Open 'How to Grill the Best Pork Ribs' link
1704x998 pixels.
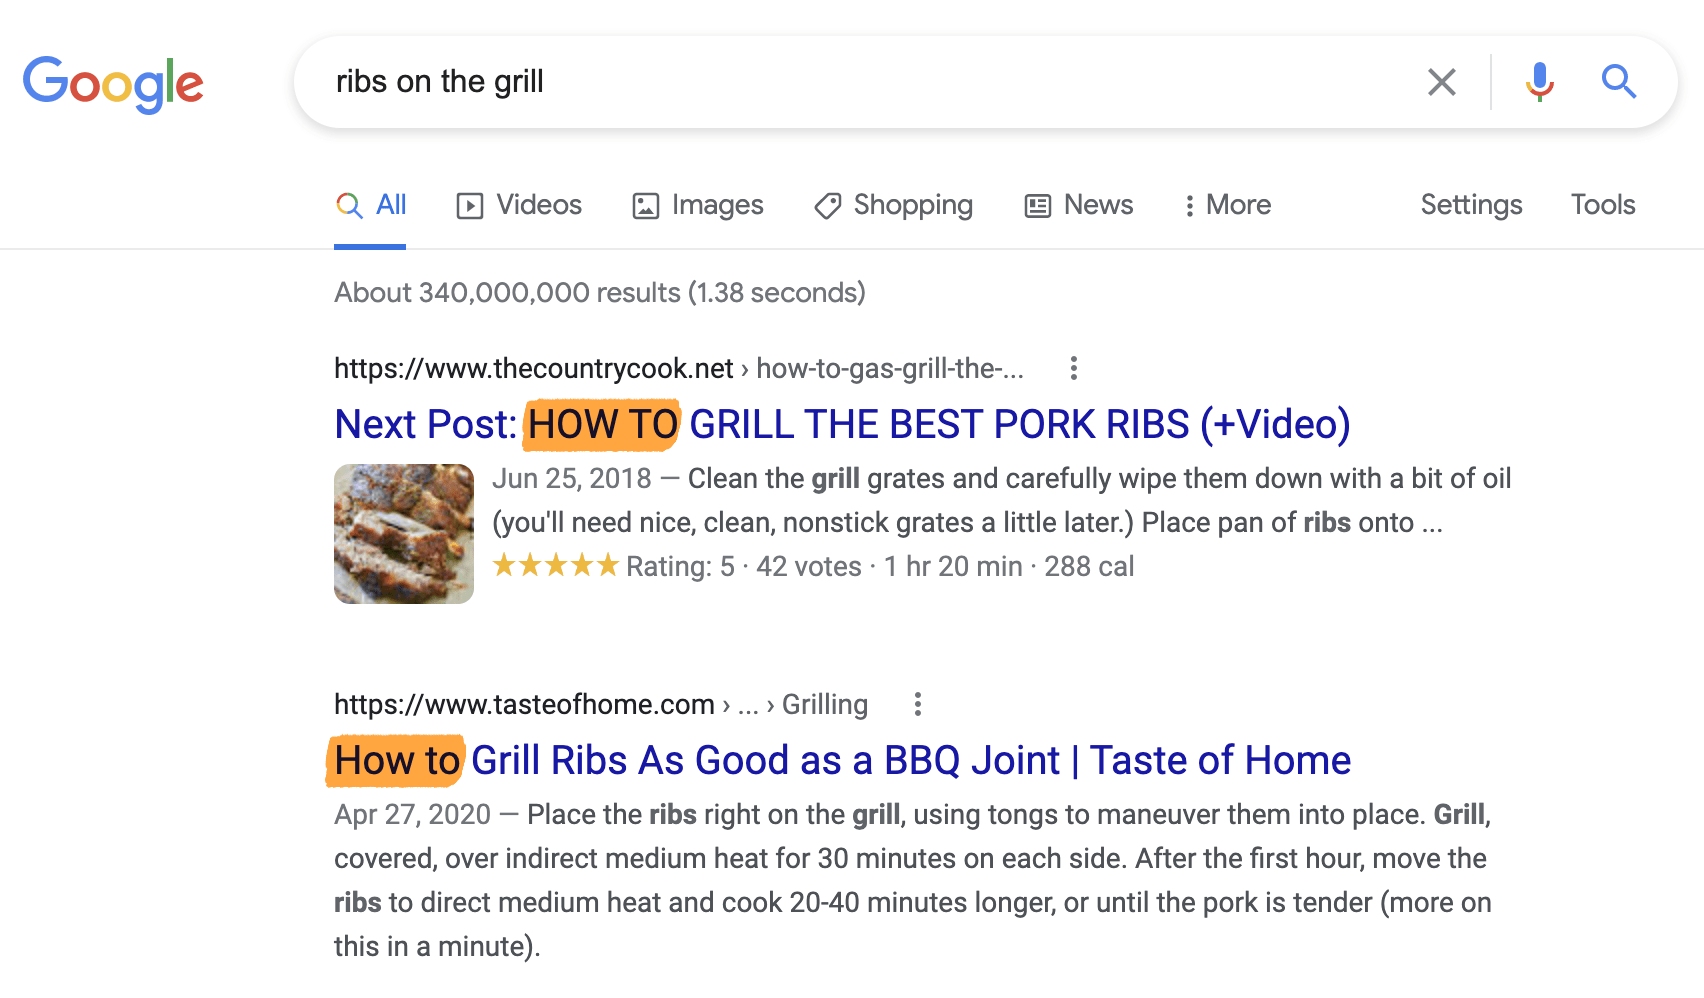pyautogui.click(x=842, y=425)
